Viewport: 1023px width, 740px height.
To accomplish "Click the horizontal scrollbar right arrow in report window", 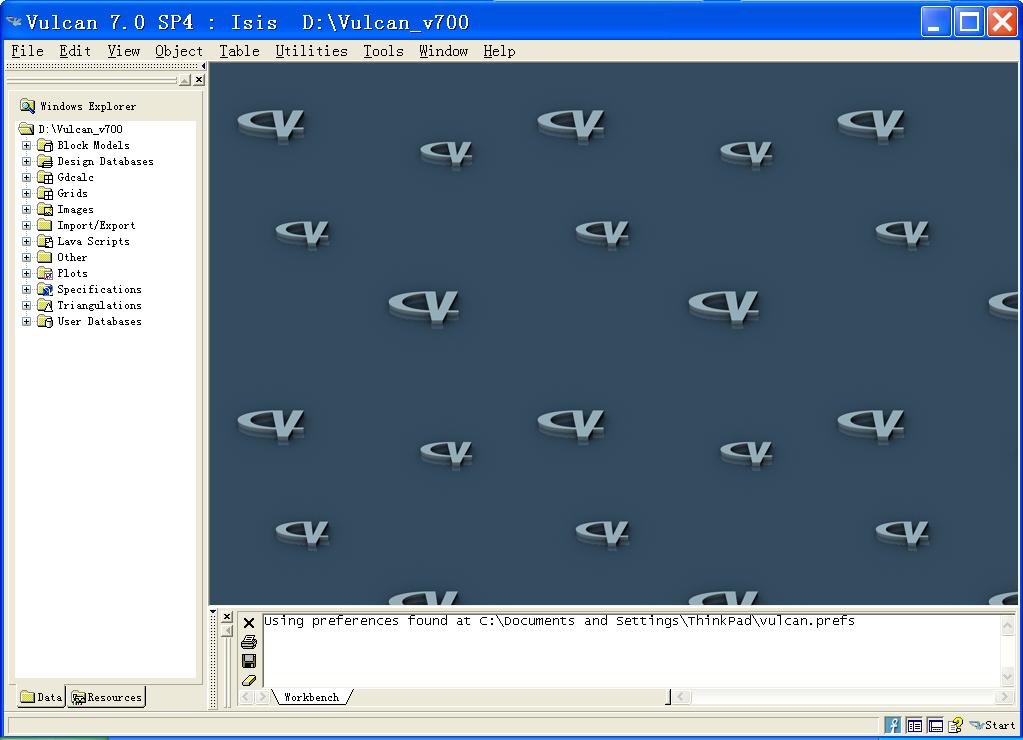I will tap(1004, 697).
